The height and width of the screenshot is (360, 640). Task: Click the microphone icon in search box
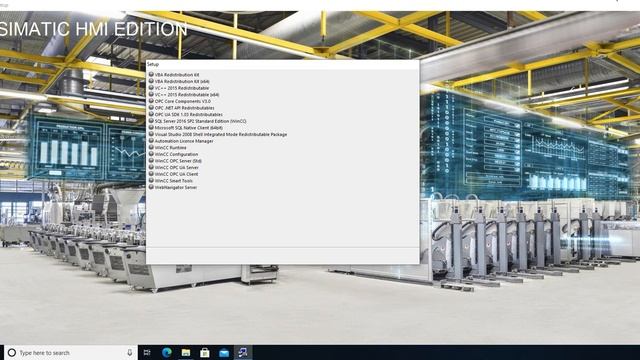pyautogui.click(x=130, y=353)
